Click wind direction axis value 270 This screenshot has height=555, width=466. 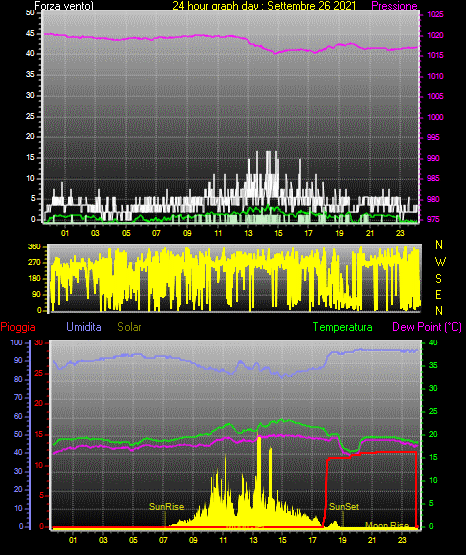coord(34,263)
